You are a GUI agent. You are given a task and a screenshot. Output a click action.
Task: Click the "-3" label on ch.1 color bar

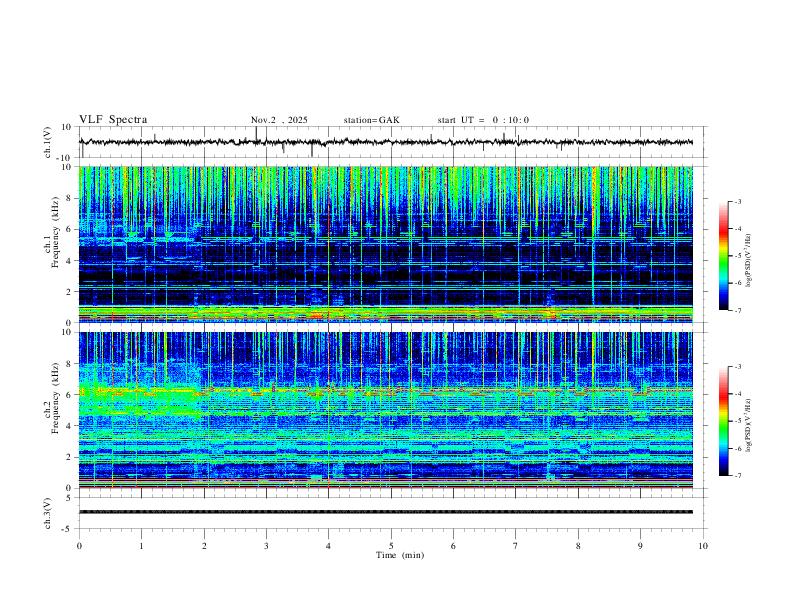[738, 201]
